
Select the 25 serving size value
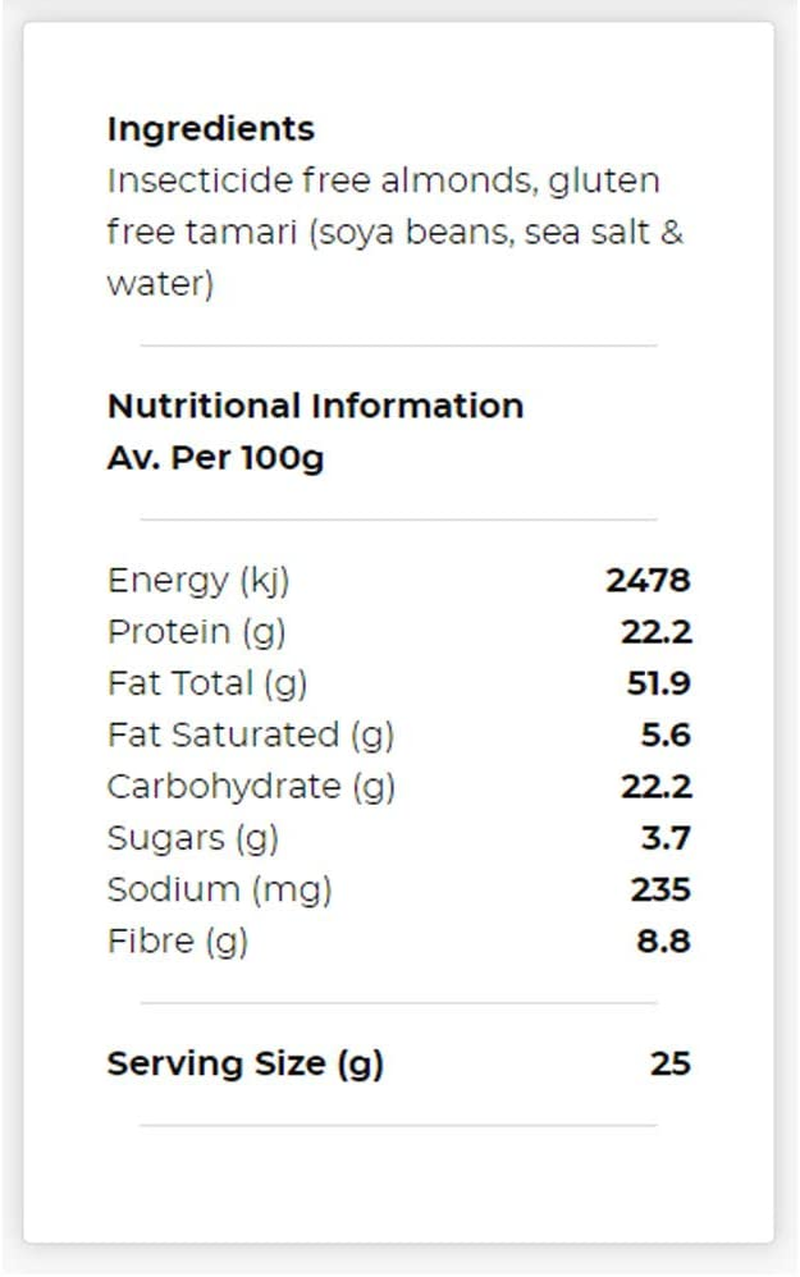pos(670,1063)
